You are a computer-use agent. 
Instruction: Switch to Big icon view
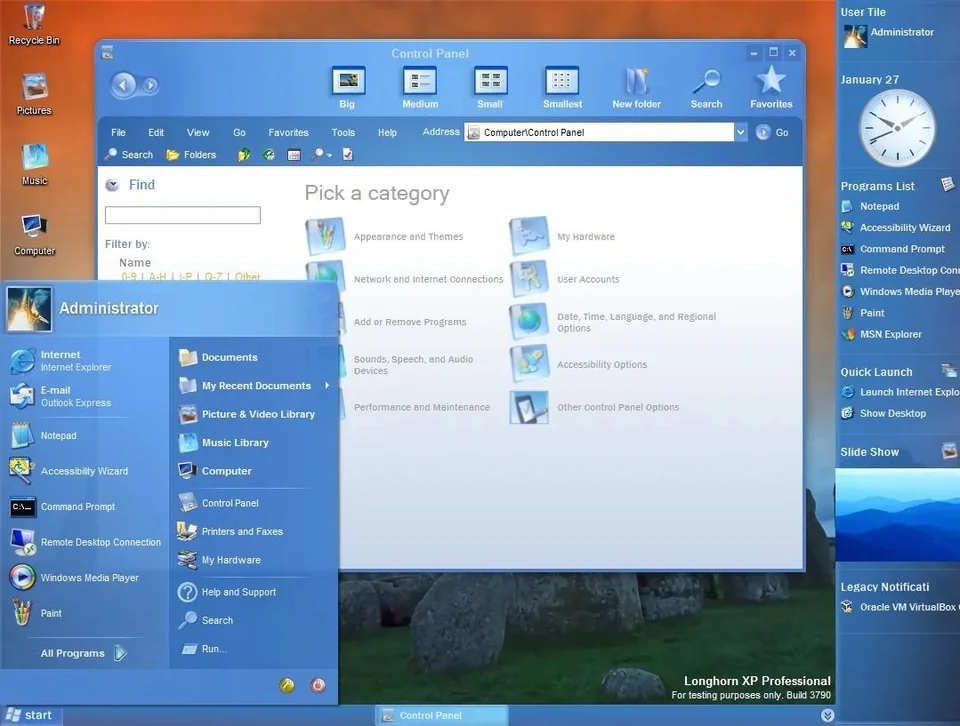[x=348, y=88]
